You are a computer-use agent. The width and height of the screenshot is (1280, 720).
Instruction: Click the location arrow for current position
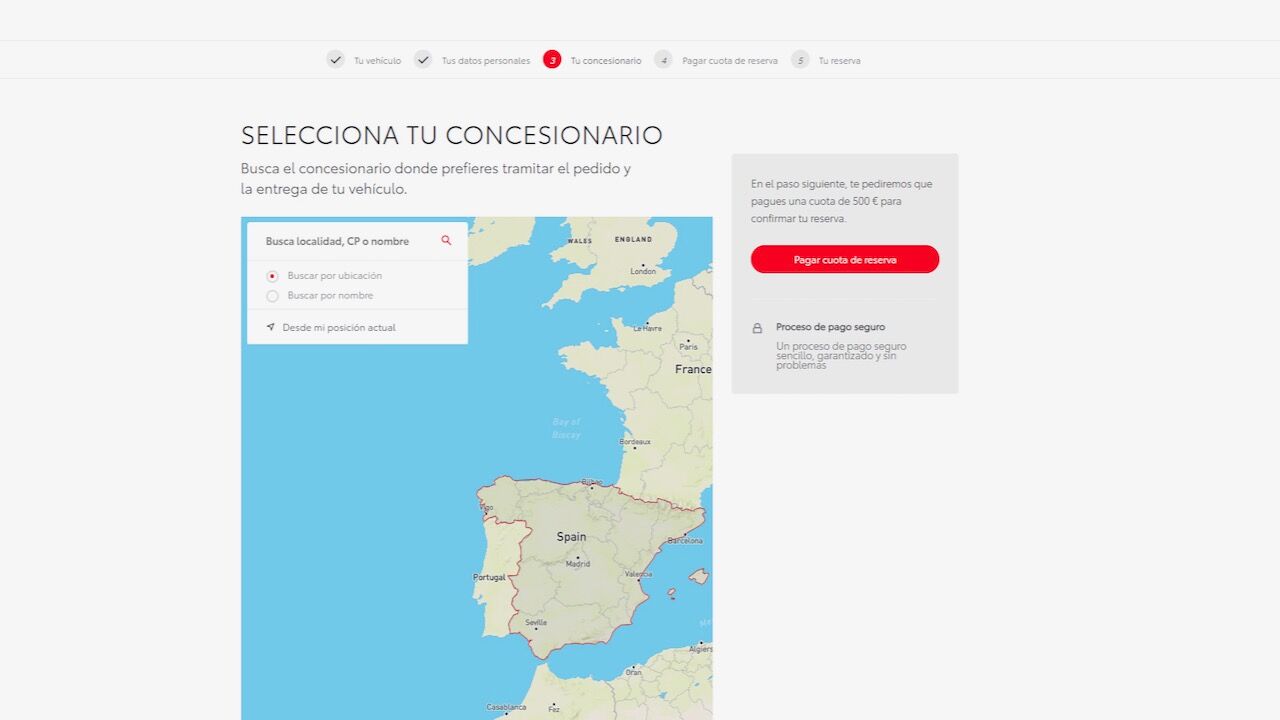point(271,327)
